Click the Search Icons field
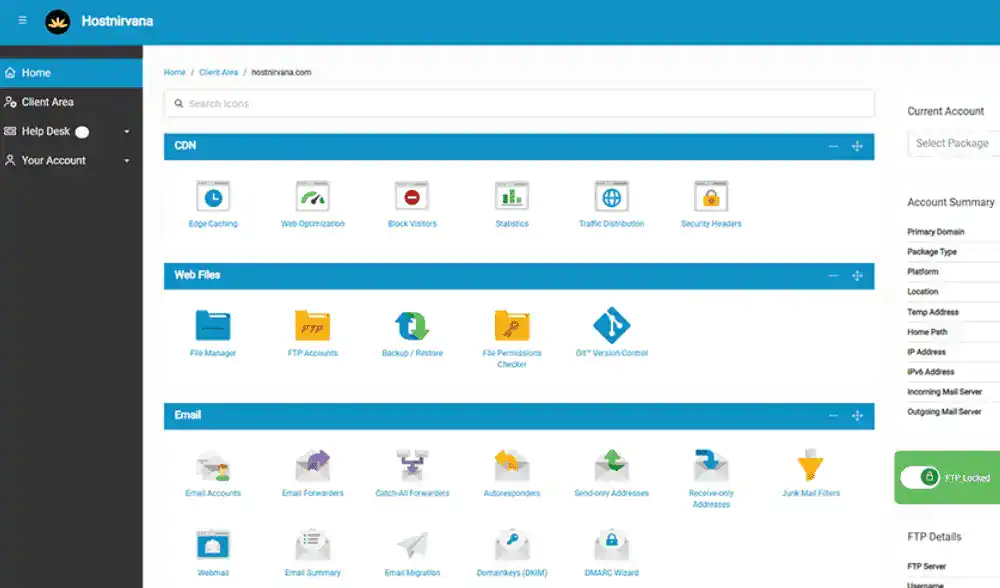 click(520, 104)
